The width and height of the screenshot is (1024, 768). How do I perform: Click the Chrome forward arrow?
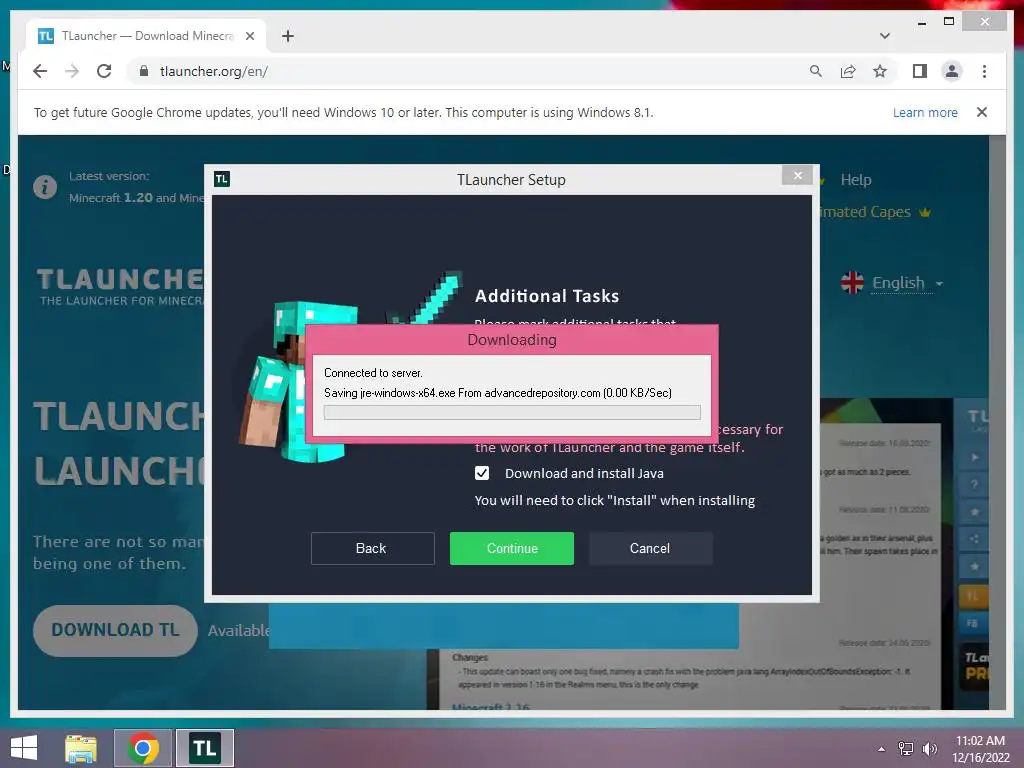pos(72,71)
